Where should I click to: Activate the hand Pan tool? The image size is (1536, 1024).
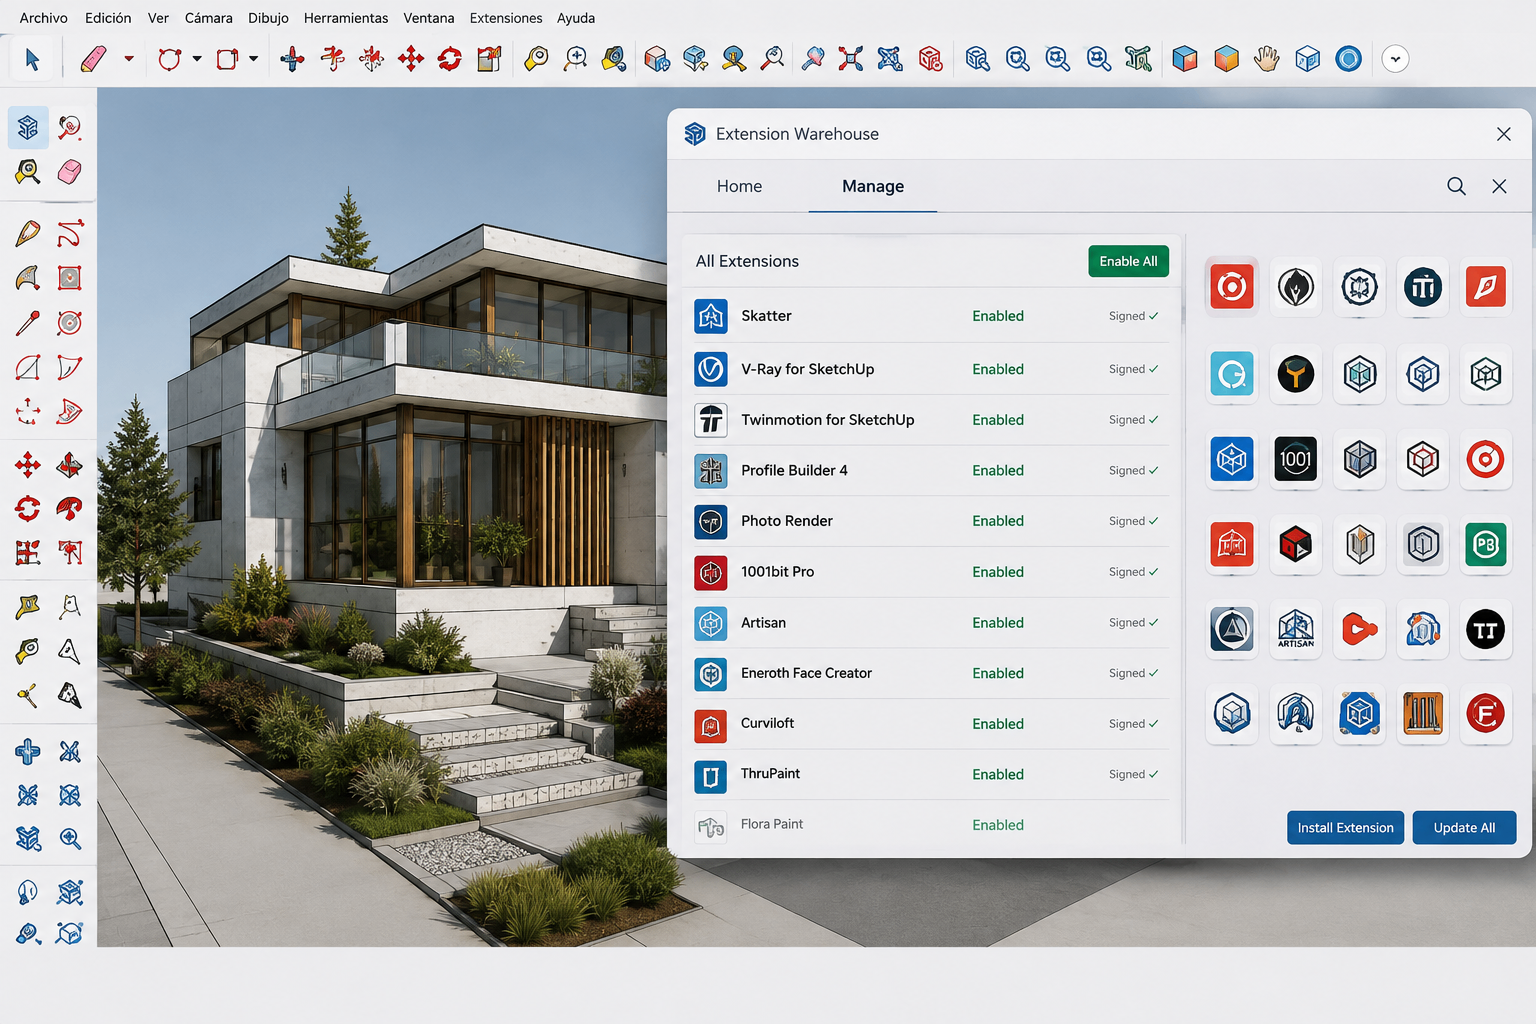[x=1267, y=59]
